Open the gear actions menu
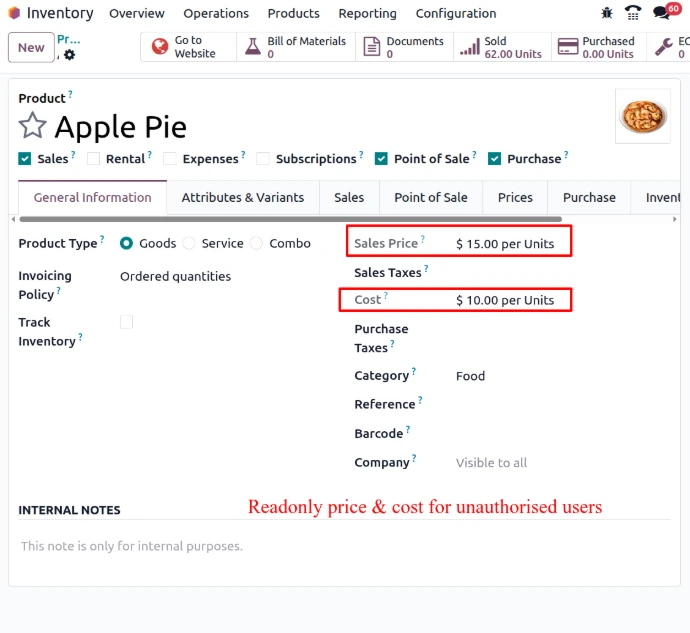 pyautogui.click(x=69, y=55)
